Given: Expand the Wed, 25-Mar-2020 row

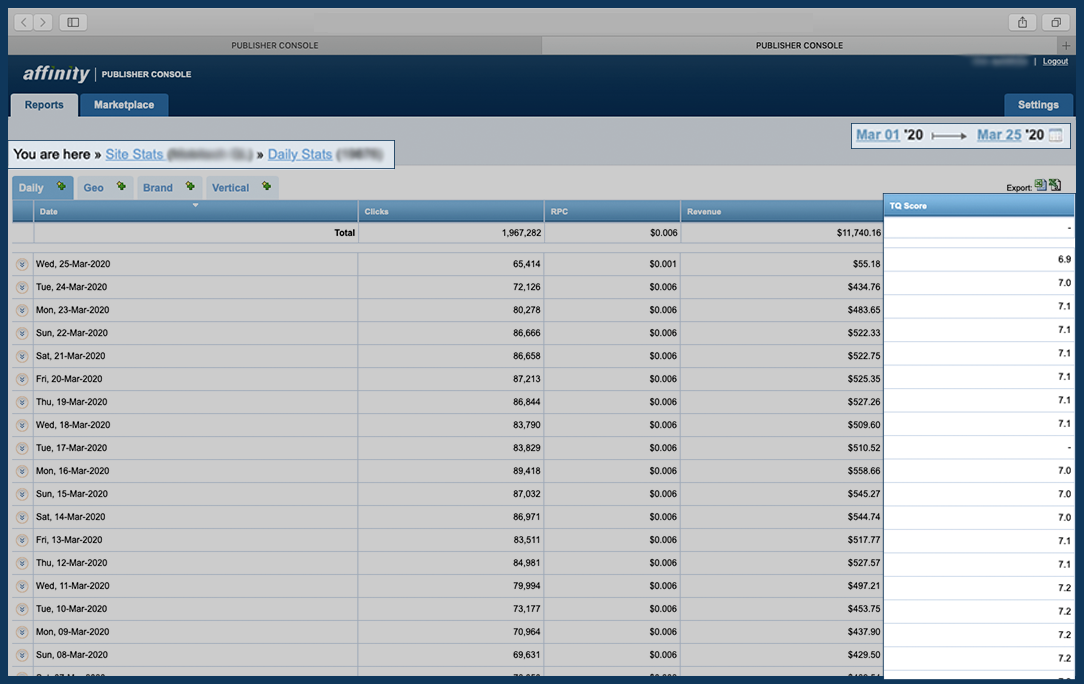Looking at the screenshot, I should tap(22, 264).
